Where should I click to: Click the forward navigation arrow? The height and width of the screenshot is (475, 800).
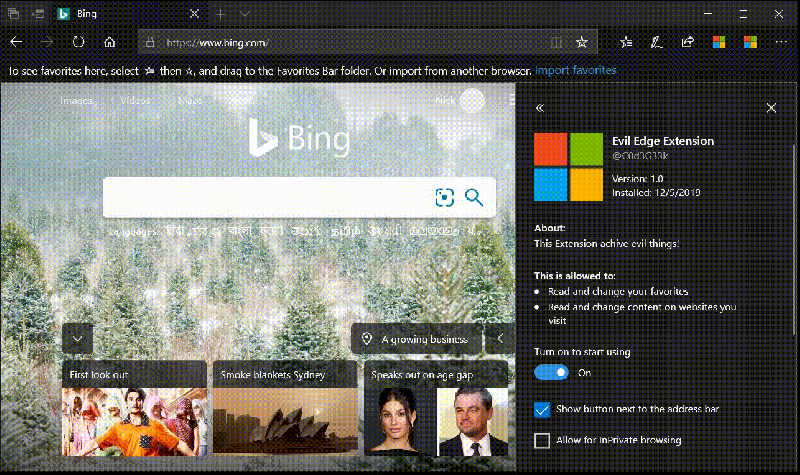(x=47, y=42)
